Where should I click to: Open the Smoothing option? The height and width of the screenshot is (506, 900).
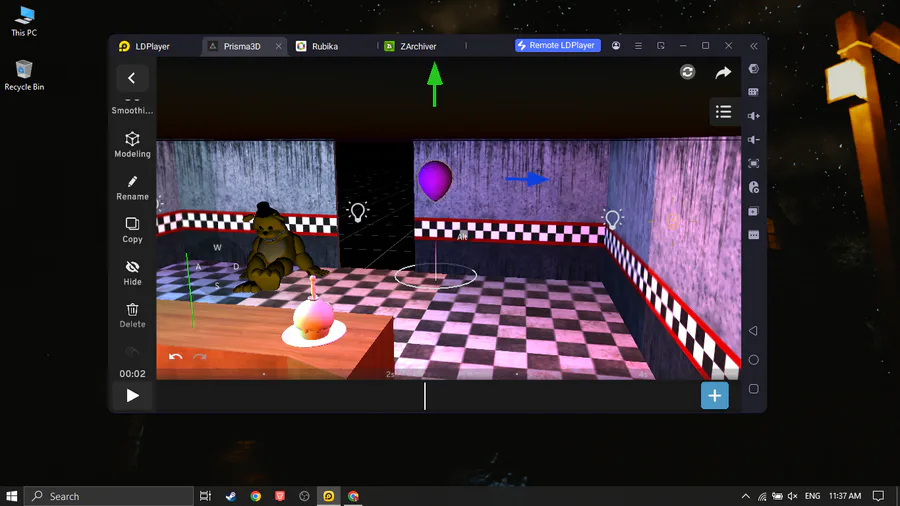pos(132,108)
